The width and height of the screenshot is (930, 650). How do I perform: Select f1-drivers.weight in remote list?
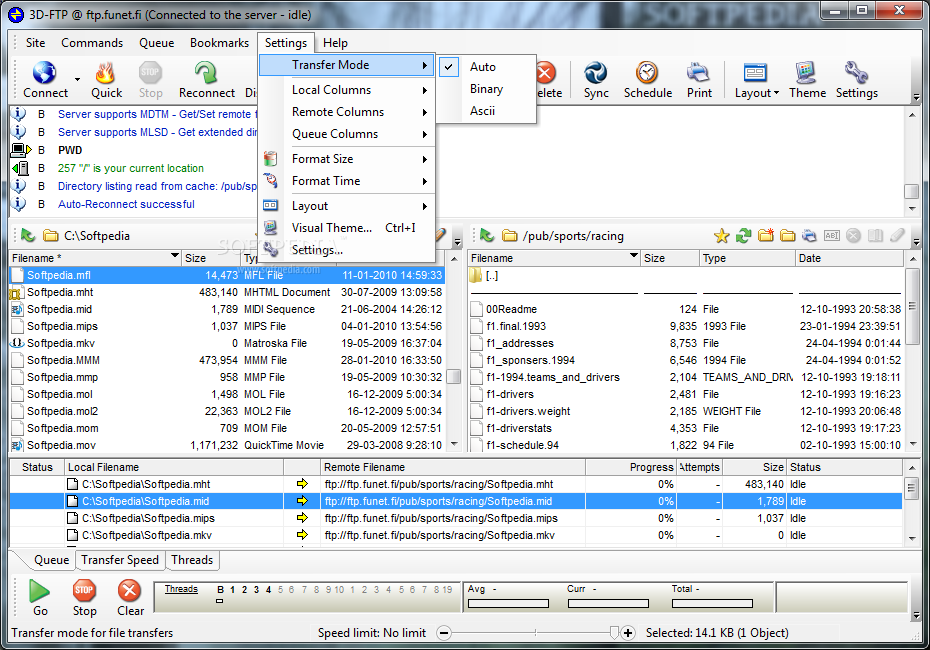pos(686,412)
